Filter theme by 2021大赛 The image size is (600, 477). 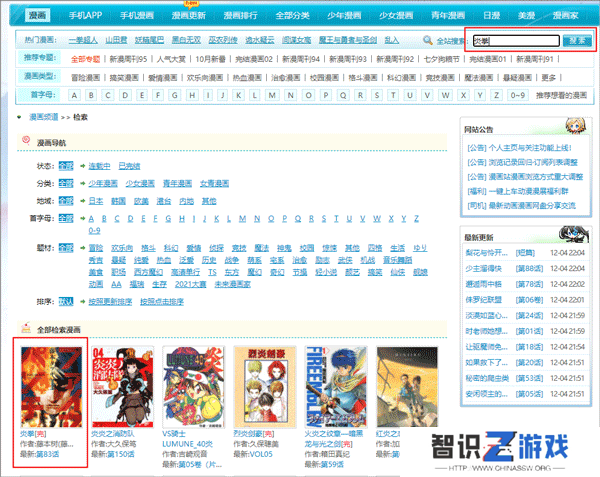190,284
